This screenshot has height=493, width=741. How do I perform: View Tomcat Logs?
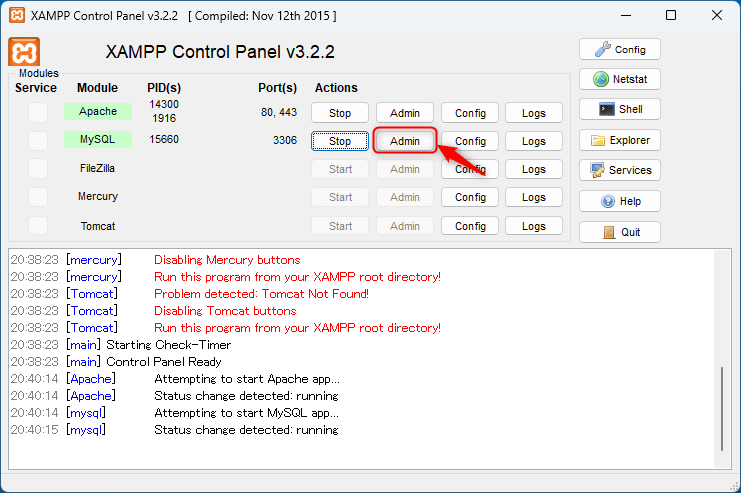click(534, 226)
